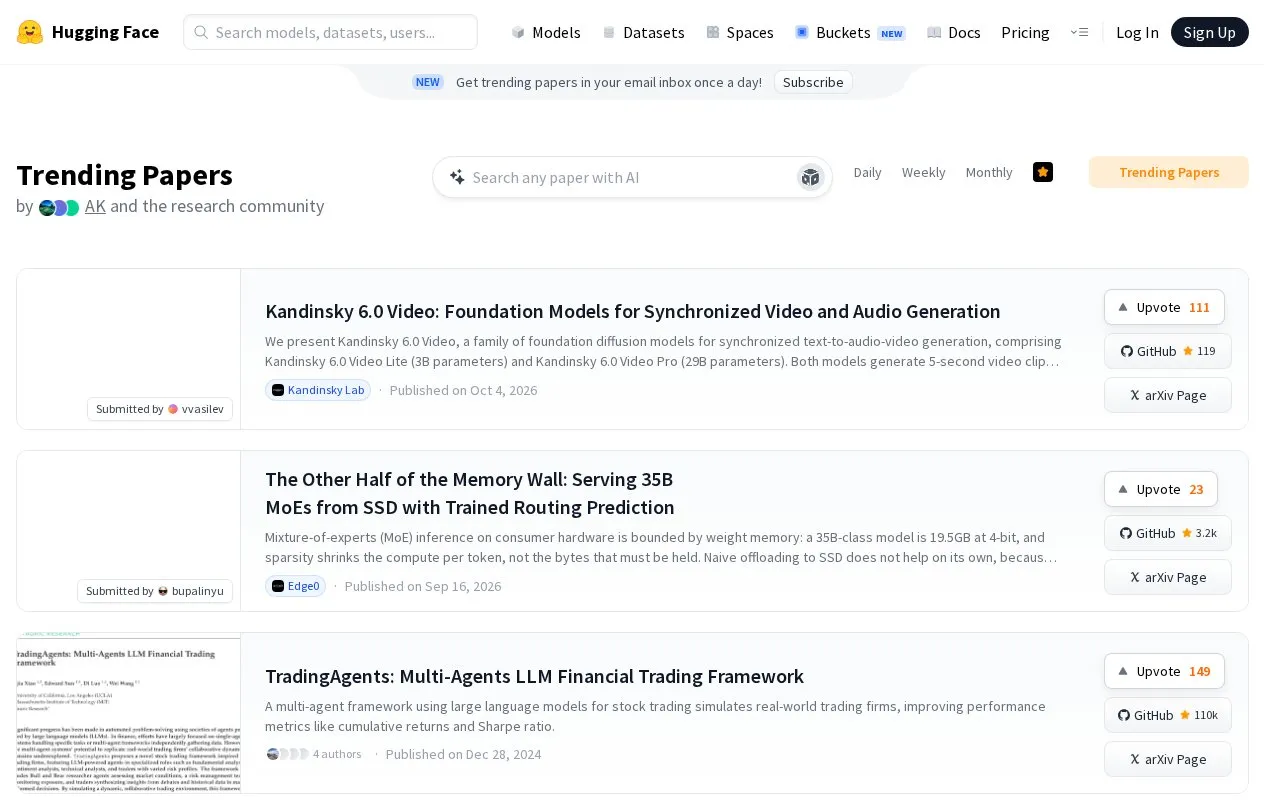Click the TradingAgents author avatars
This screenshot has width=1280, height=800.
coord(288,754)
